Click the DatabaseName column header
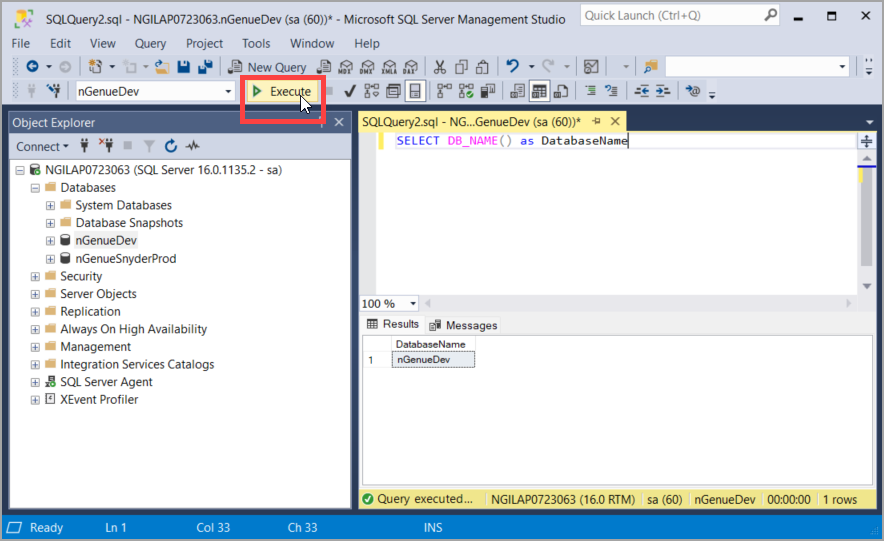 (433, 344)
